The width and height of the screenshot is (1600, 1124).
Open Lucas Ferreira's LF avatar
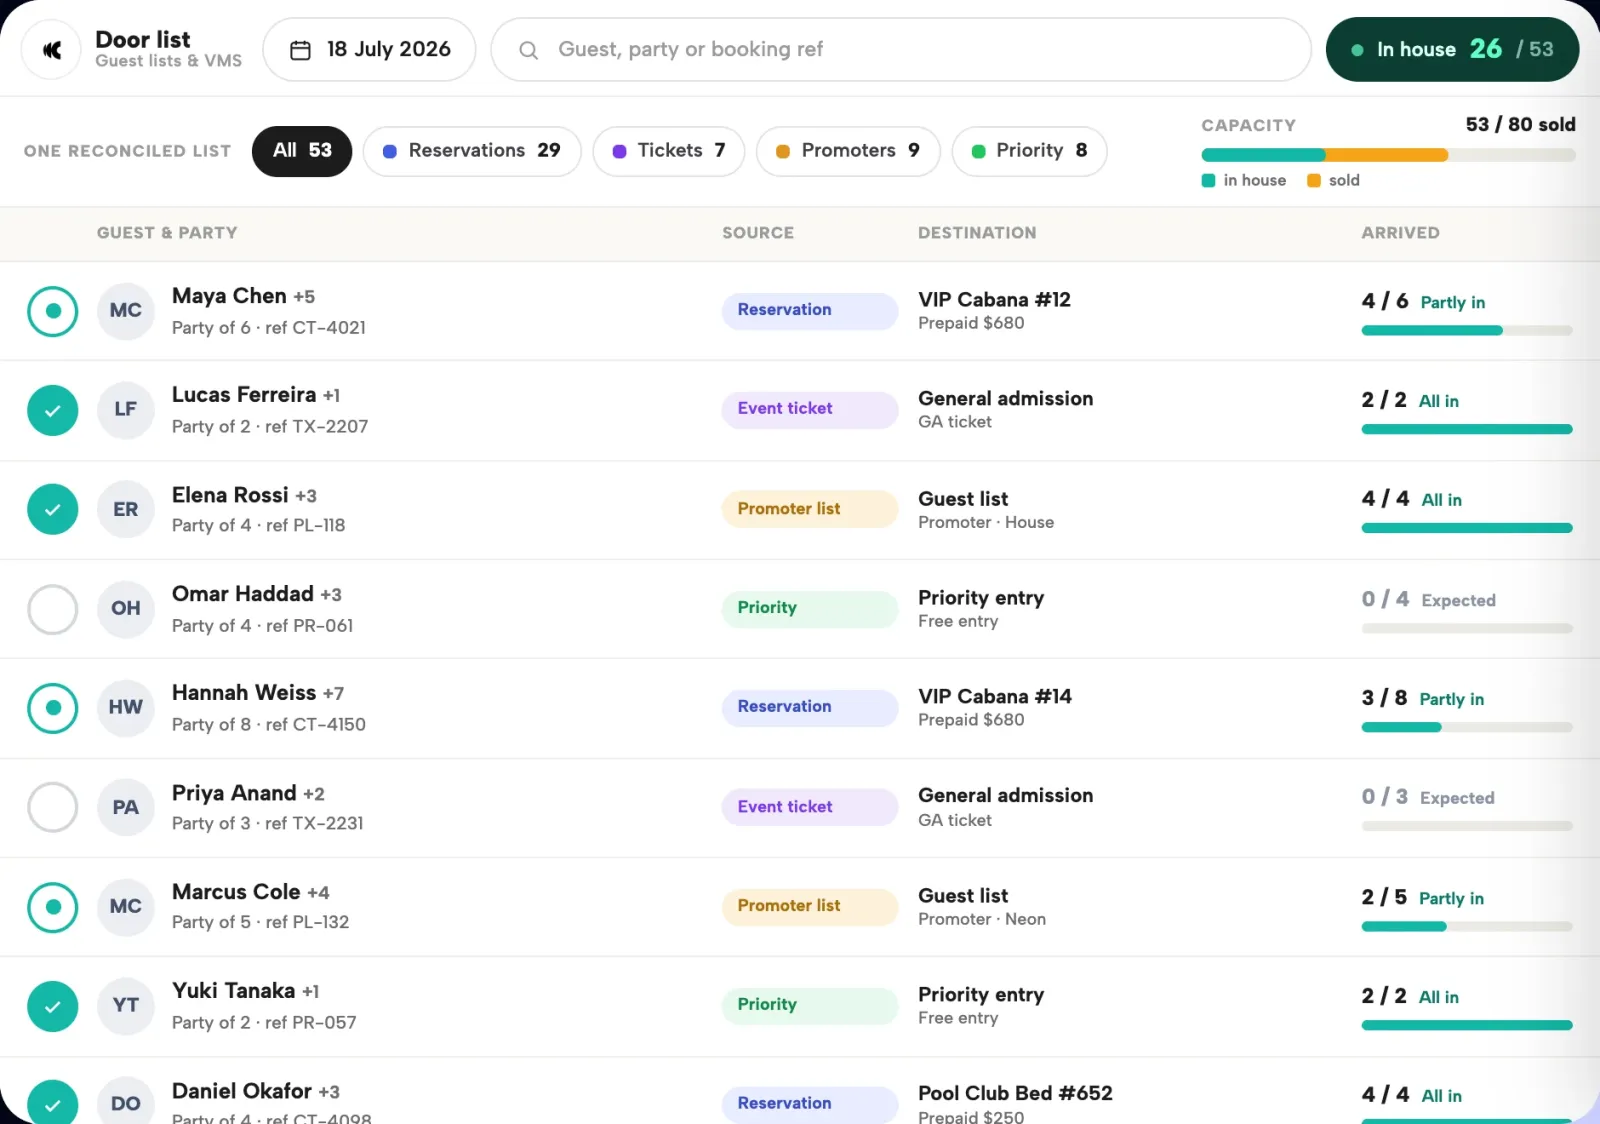coord(125,410)
